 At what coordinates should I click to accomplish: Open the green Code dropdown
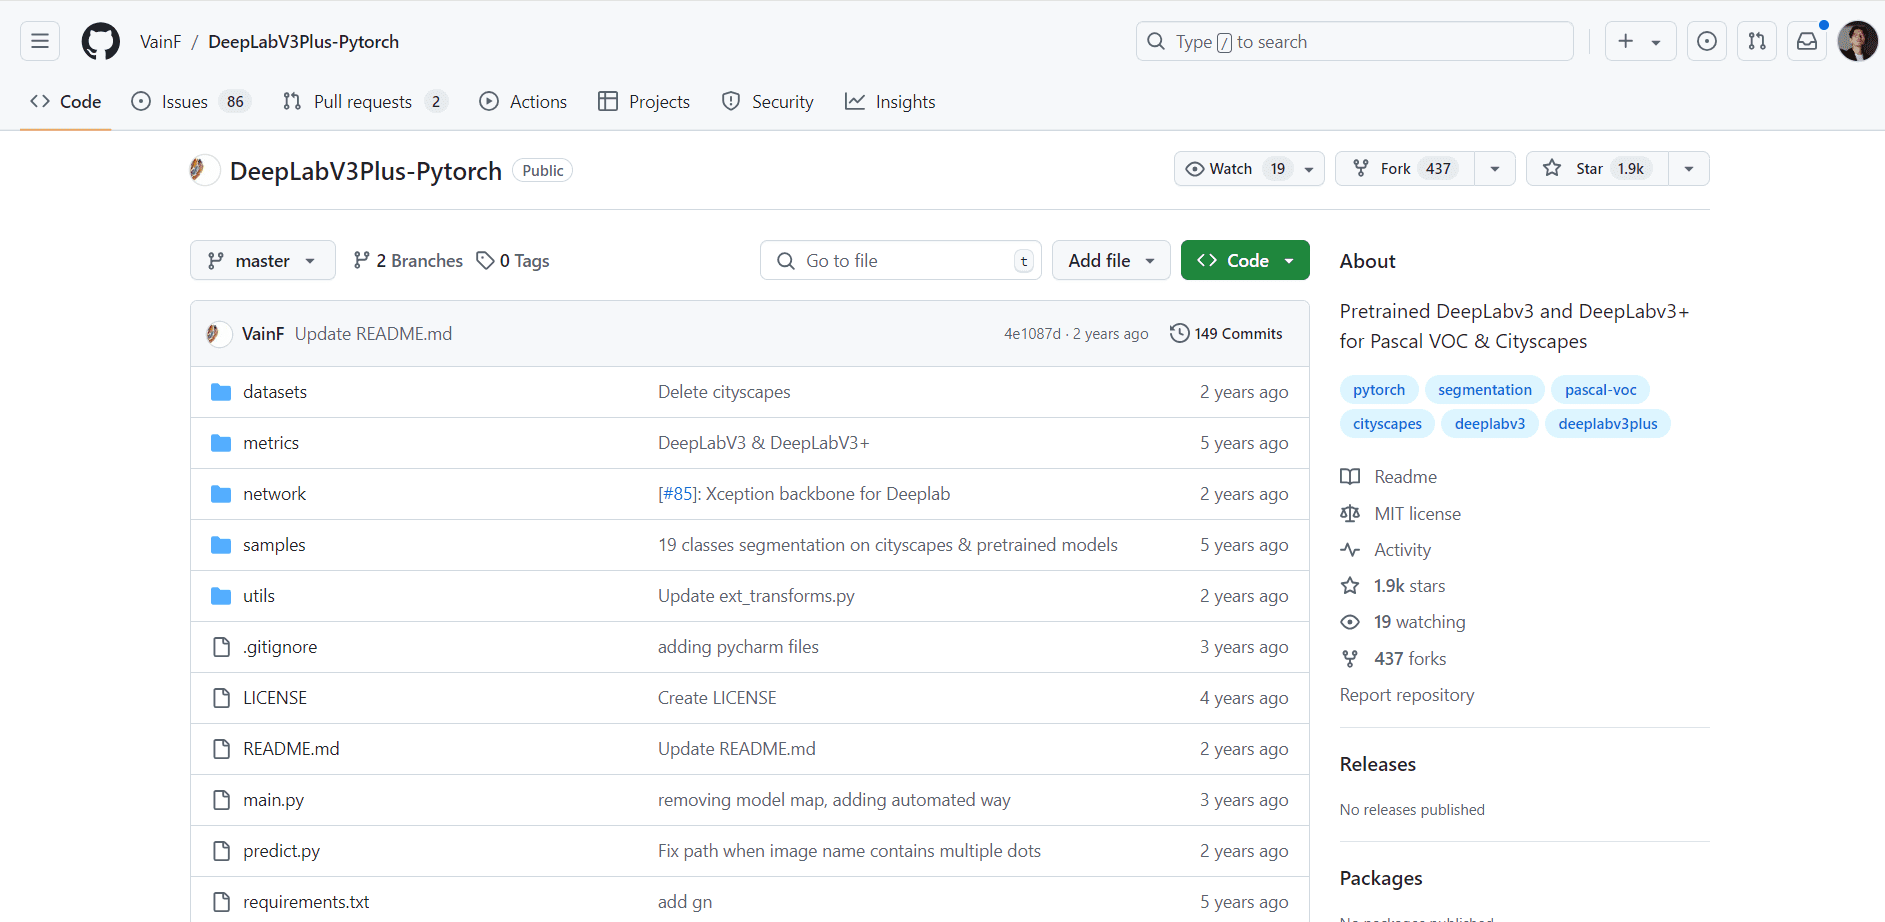pyautogui.click(x=1244, y=260)
